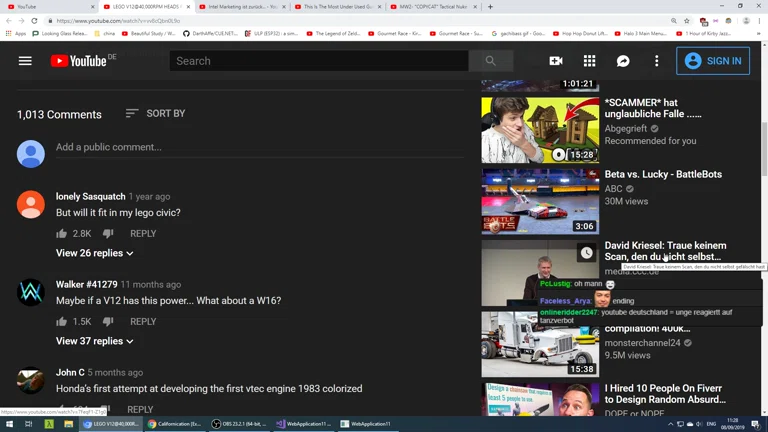Open File Explorer from the taskbar
Viewport: 768px width, 432px height.
[68, 424]
